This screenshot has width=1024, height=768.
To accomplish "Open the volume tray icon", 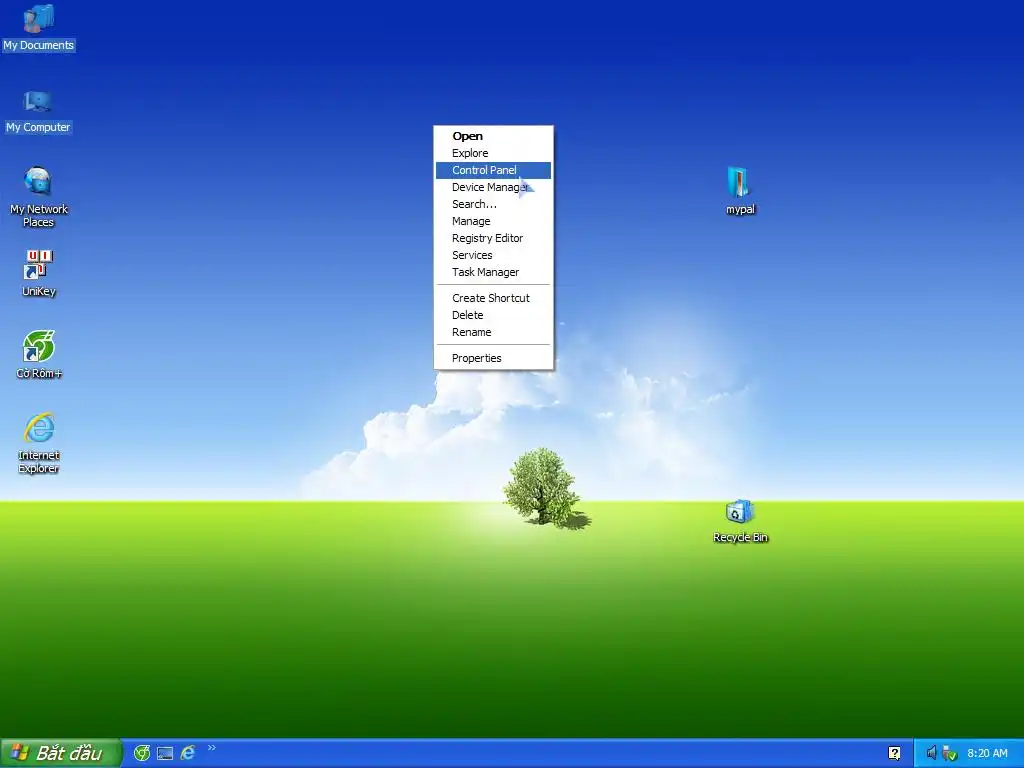I will point(931,753).
